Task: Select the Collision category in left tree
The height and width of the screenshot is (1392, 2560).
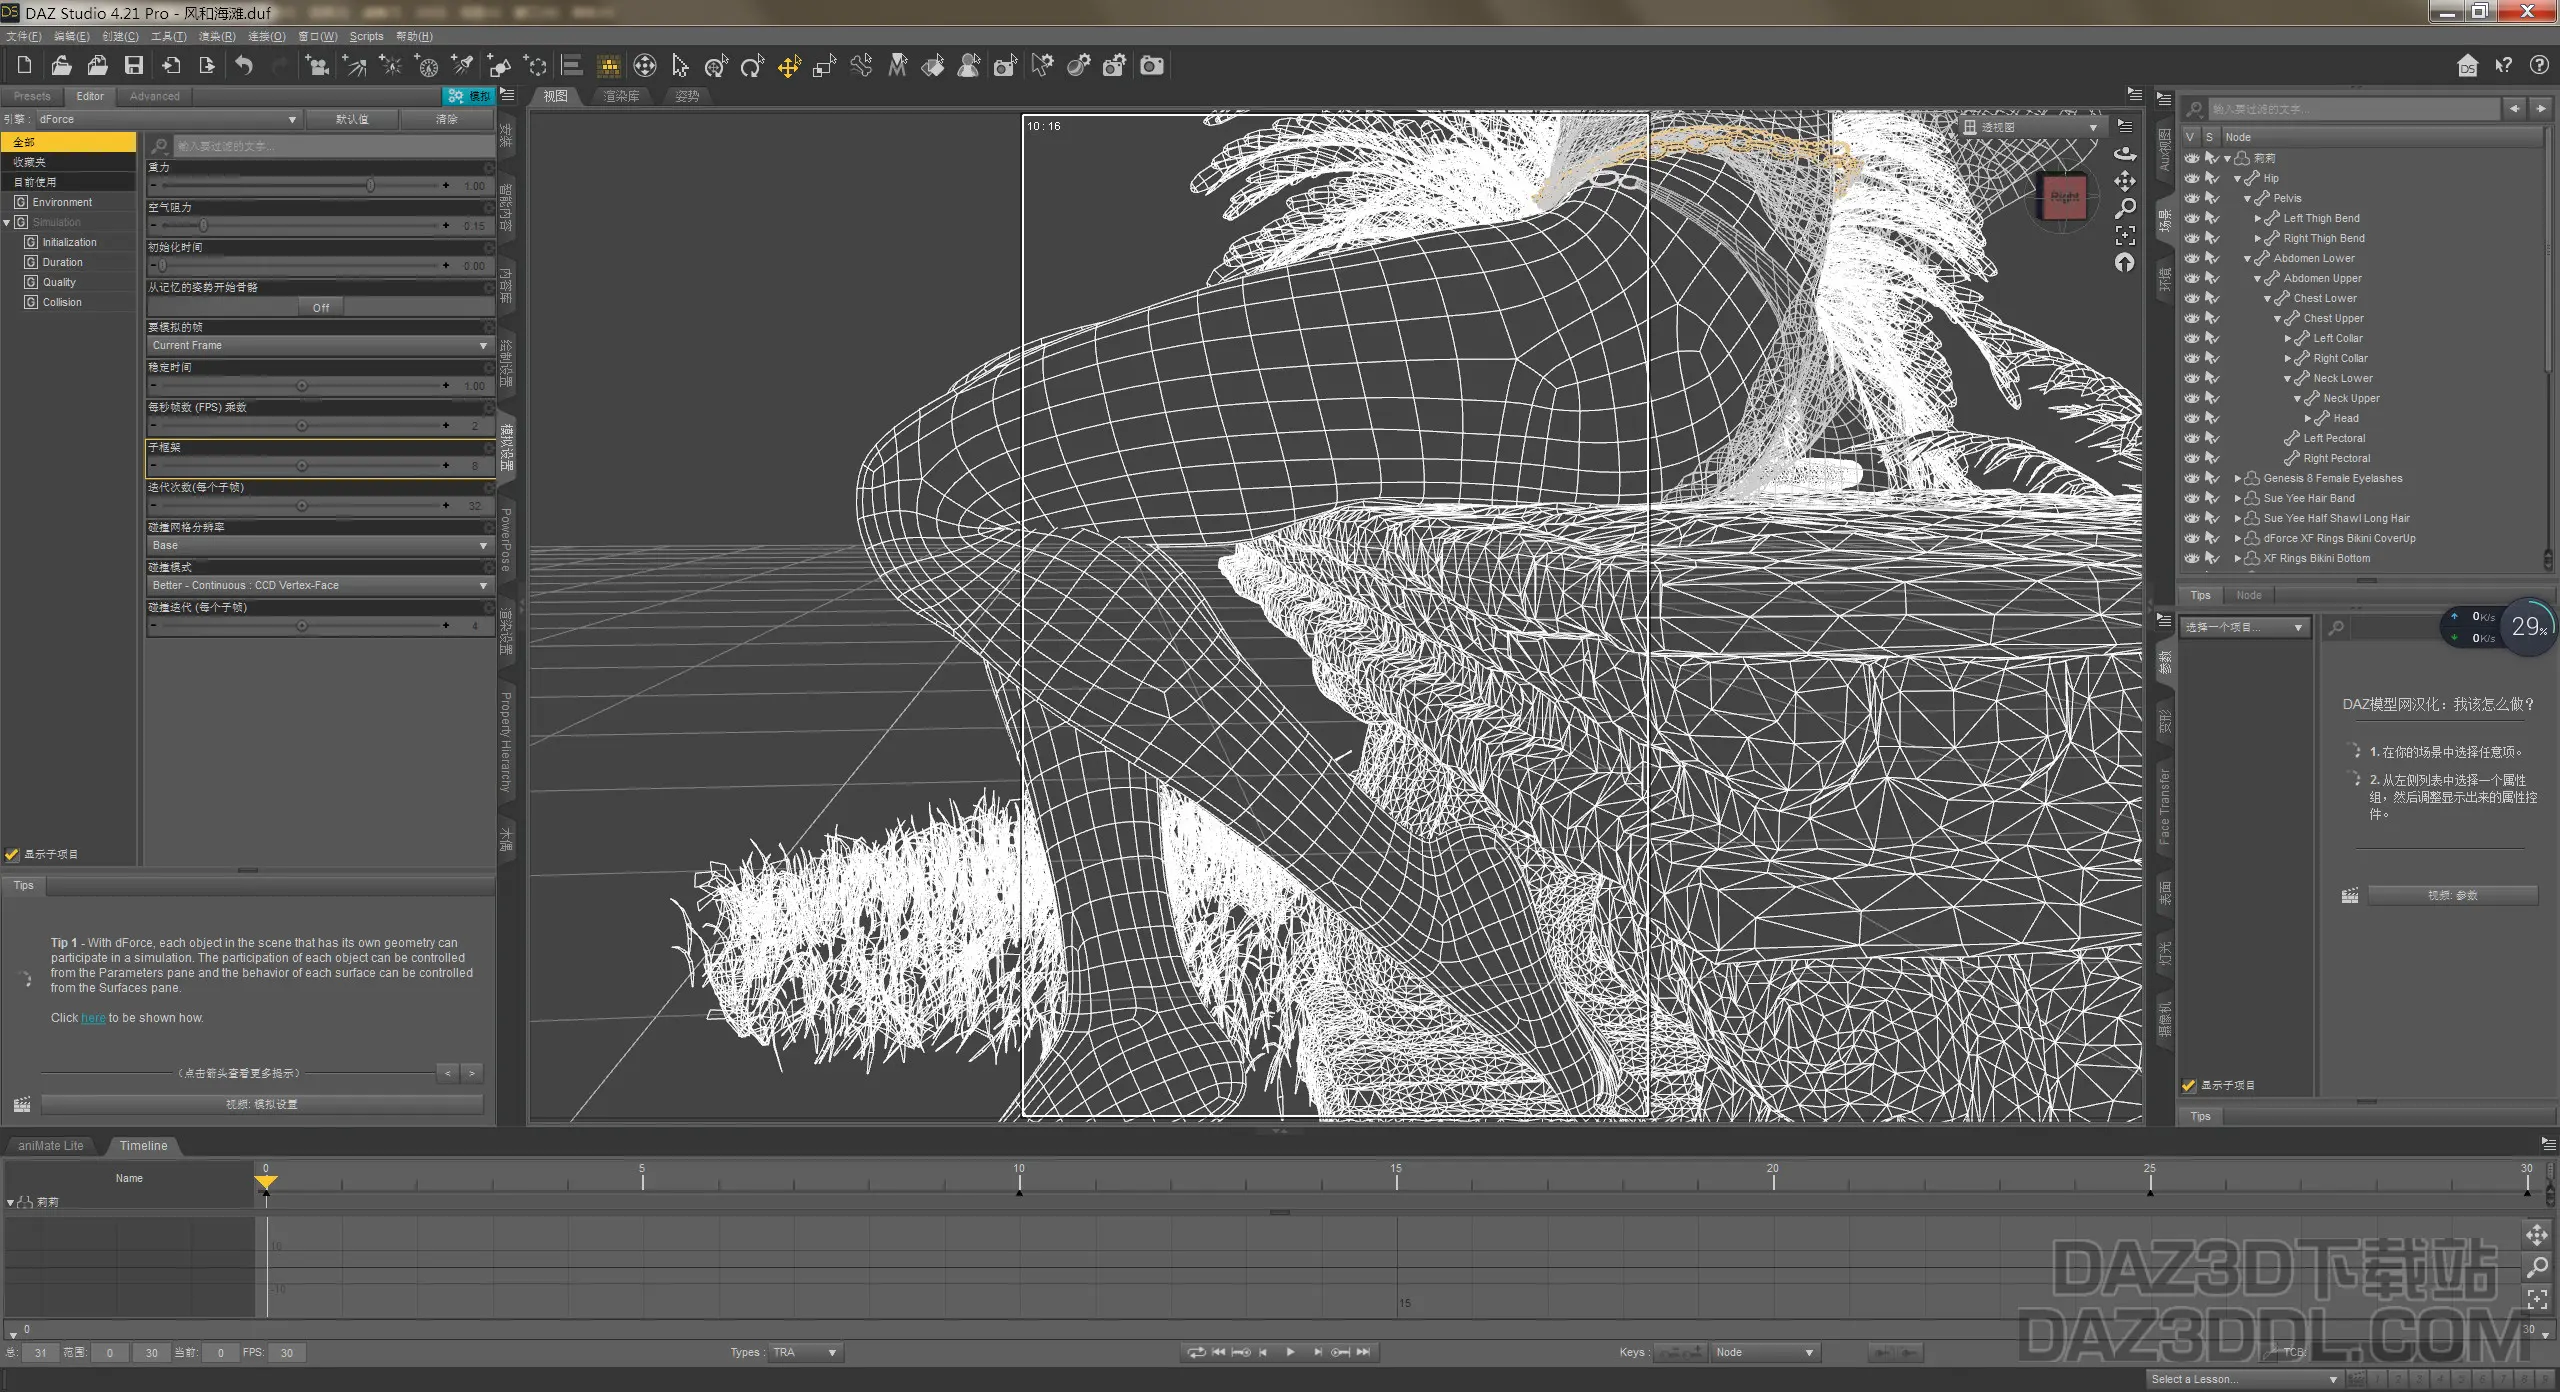Action: coord(61,302)
